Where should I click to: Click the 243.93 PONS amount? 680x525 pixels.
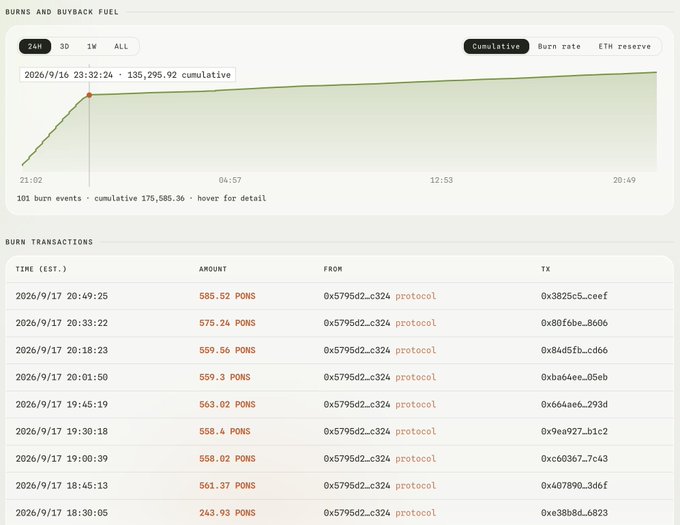[227, 513]
